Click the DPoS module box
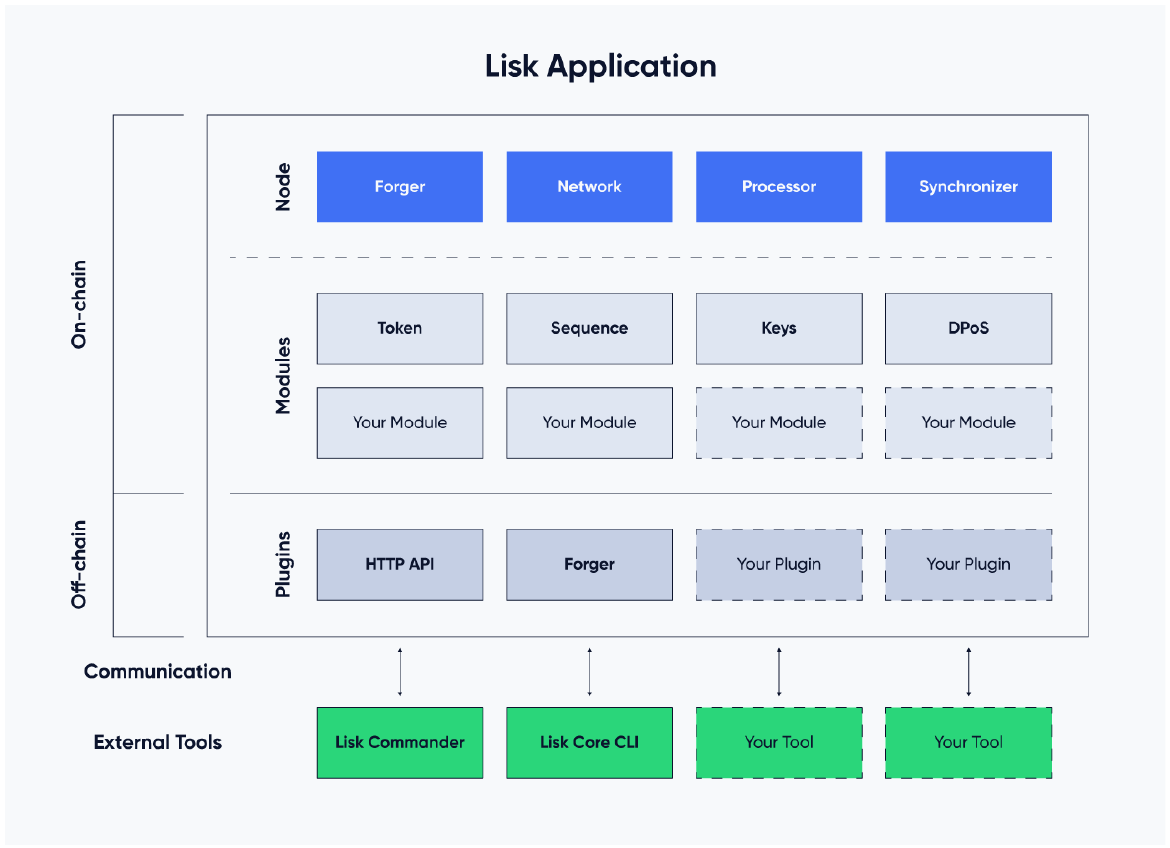 (x=969, y=328)
